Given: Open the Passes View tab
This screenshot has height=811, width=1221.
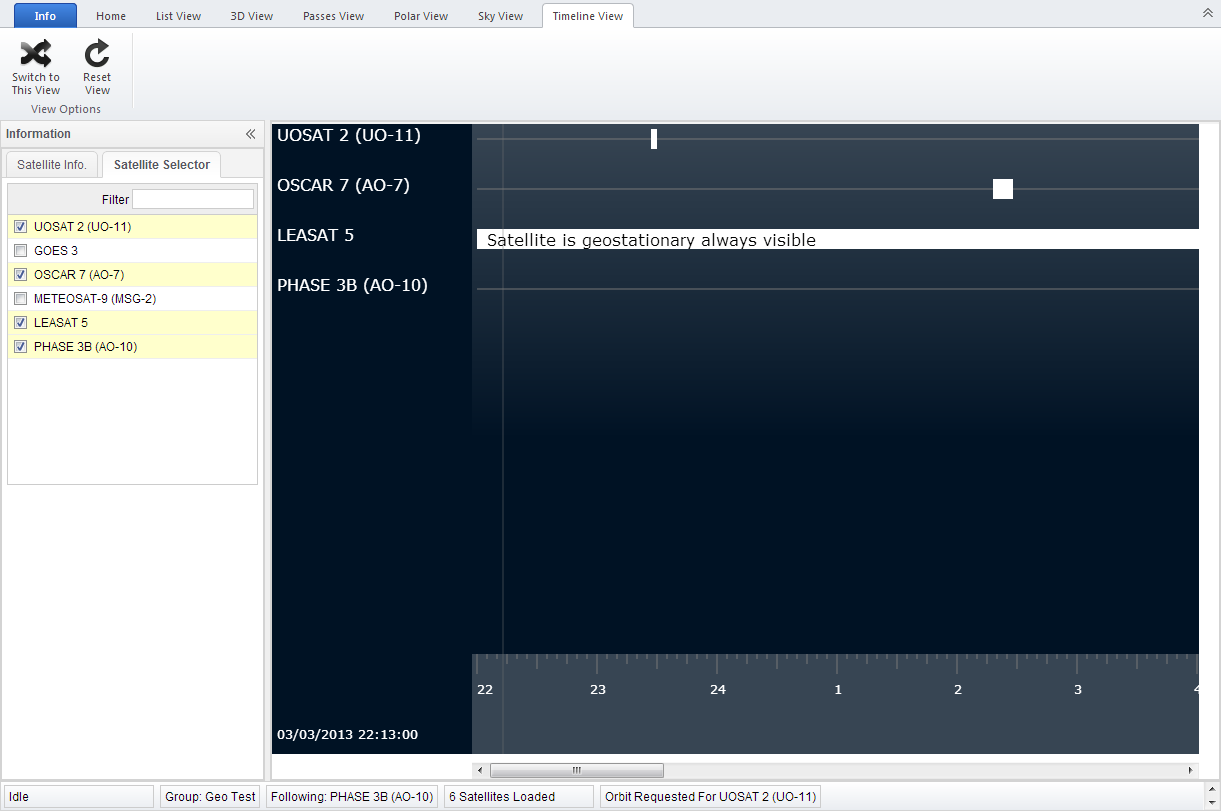Looking at the screenshot, I should tap(334, 16).
